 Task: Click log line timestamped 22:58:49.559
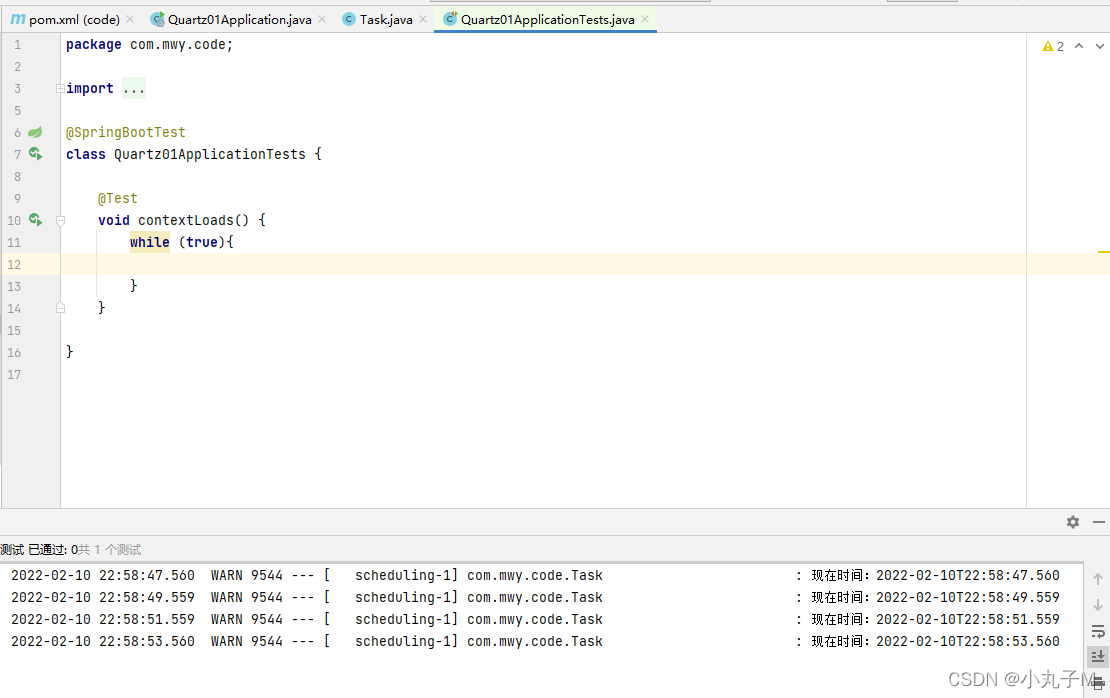pos(535,597)
